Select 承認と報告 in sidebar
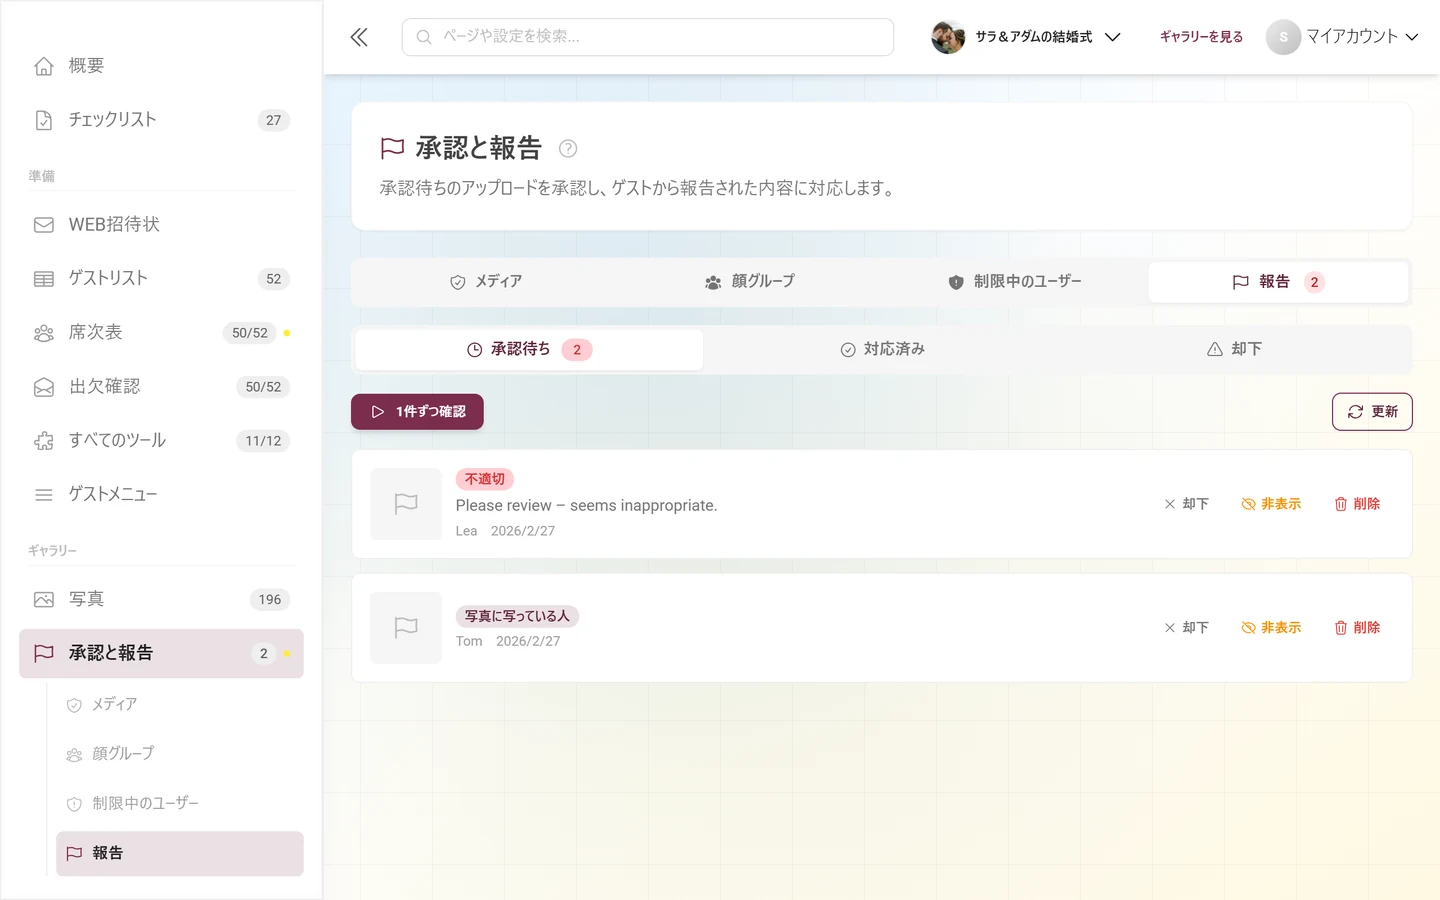 [x=161, y=654]
